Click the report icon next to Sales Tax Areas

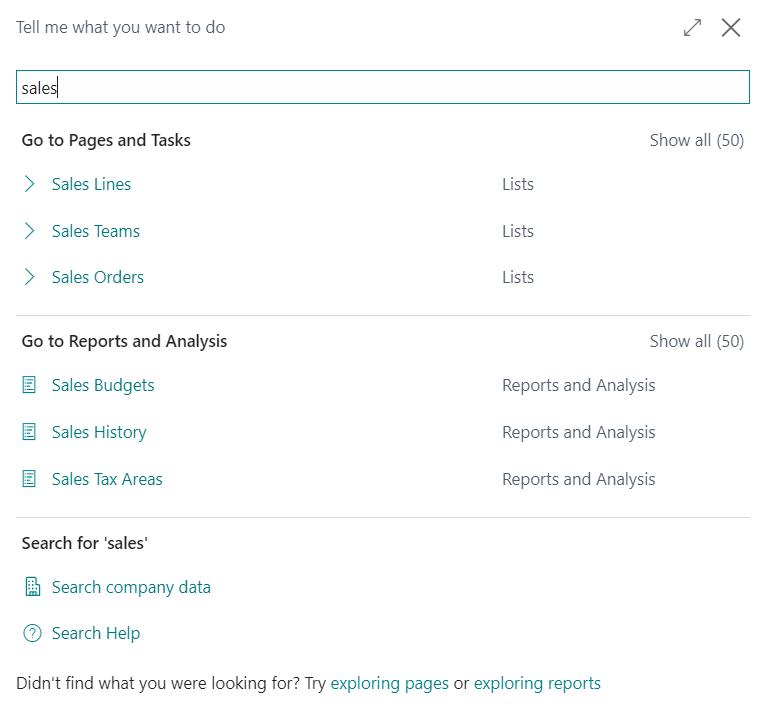[29, 479]
